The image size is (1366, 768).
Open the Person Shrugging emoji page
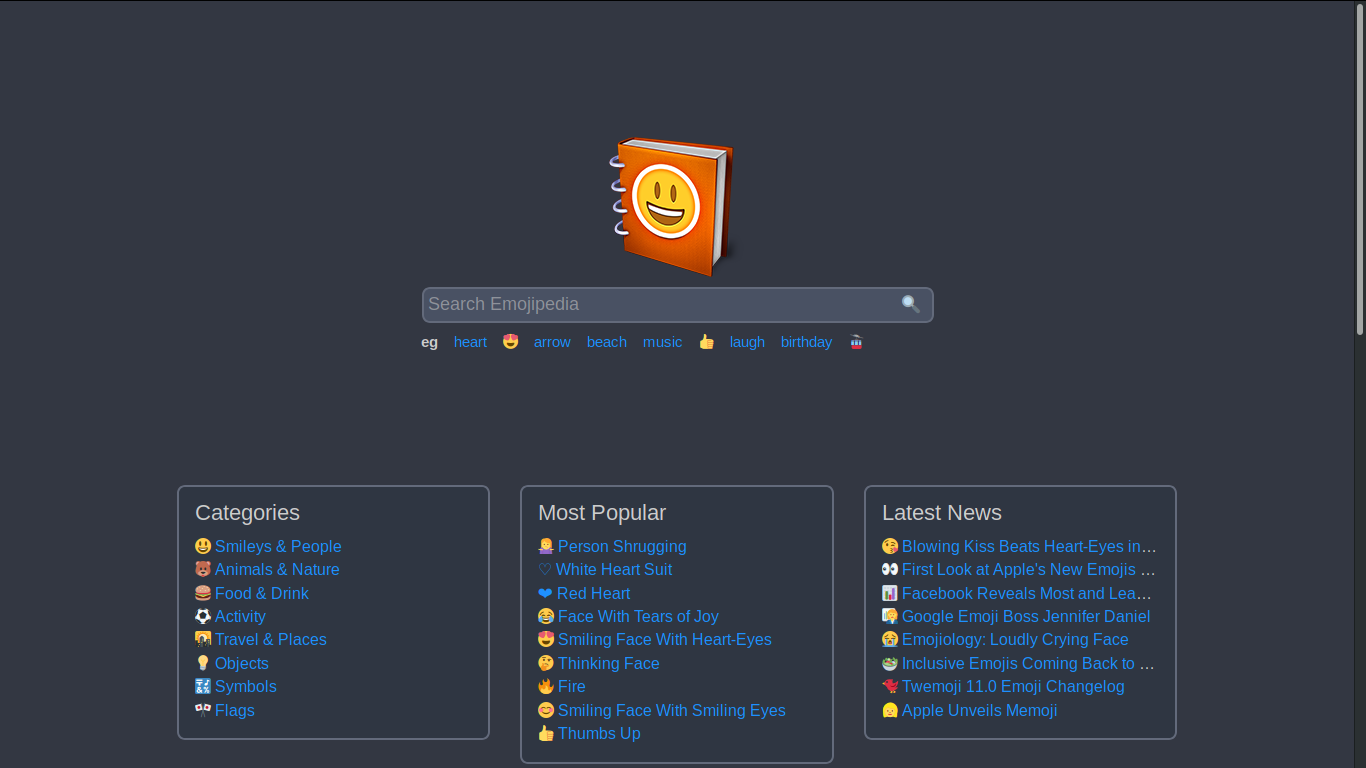(622, 546)
